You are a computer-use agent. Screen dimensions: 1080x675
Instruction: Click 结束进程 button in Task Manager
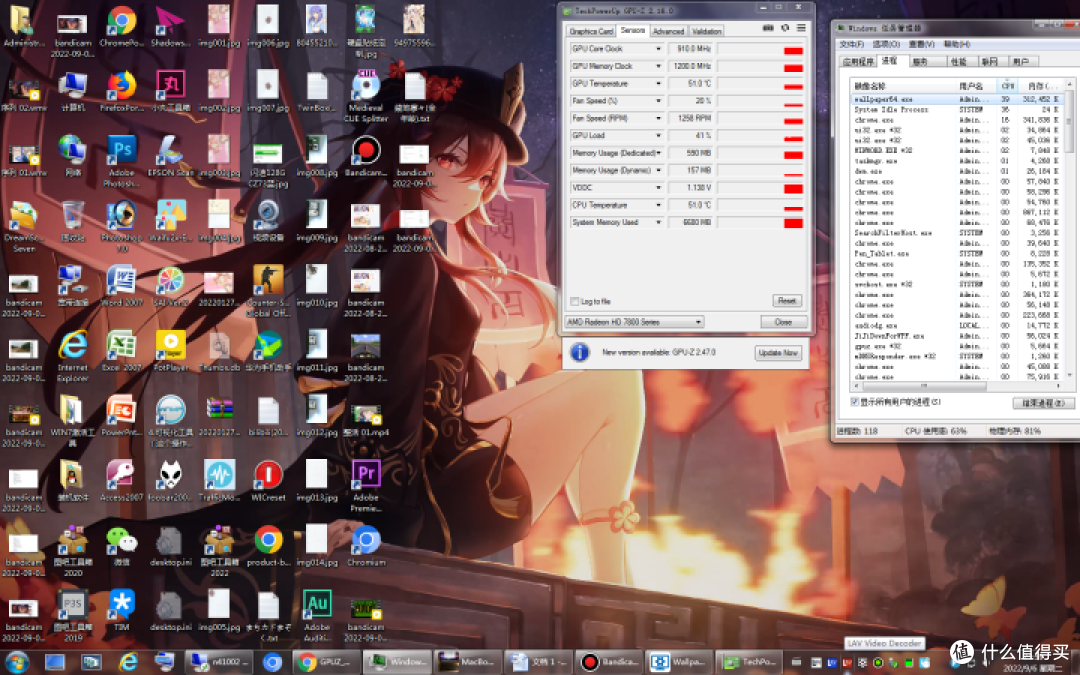point(1043,403)
